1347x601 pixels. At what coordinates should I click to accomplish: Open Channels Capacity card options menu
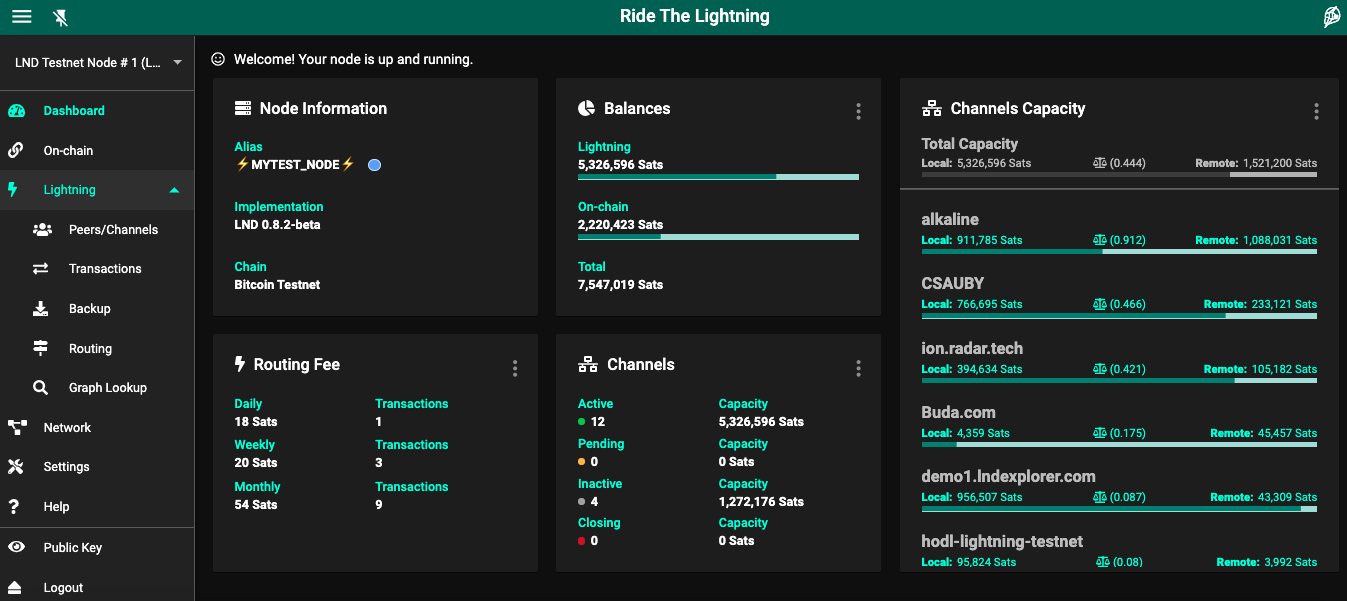(1316, 112)
